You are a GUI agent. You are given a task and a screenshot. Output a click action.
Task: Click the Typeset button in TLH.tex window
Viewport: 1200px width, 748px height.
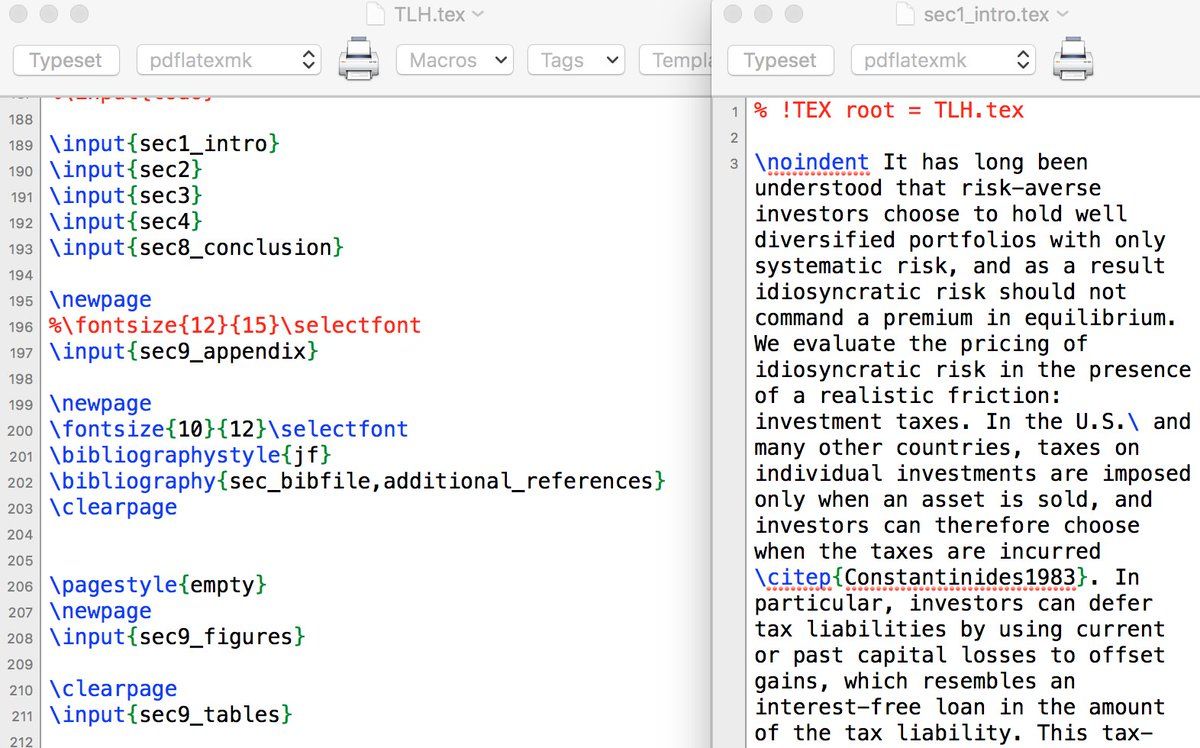65,60
